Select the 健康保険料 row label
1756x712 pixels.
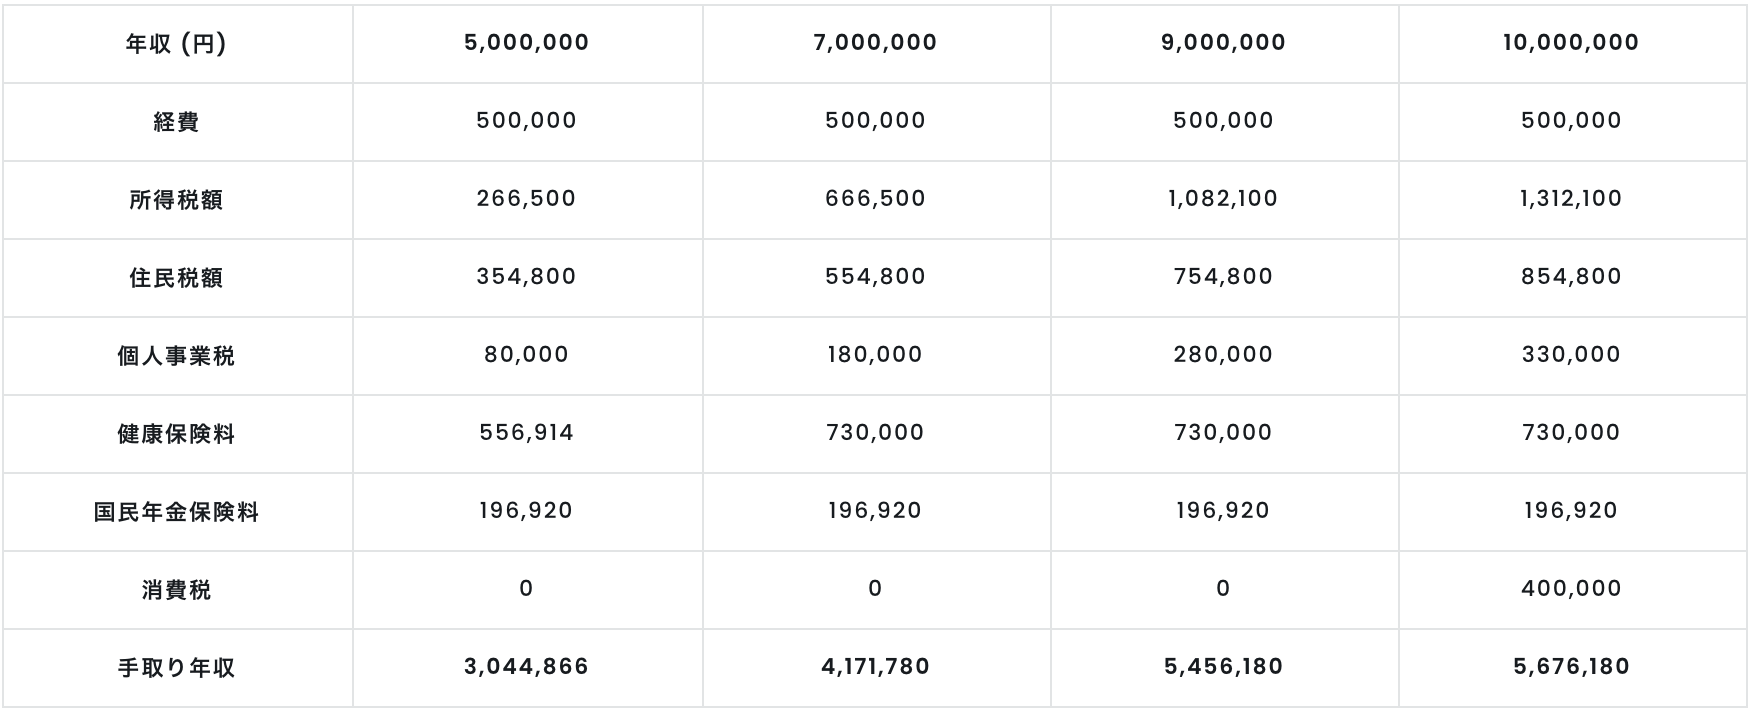pyautogui.click(x=176, y=434)
